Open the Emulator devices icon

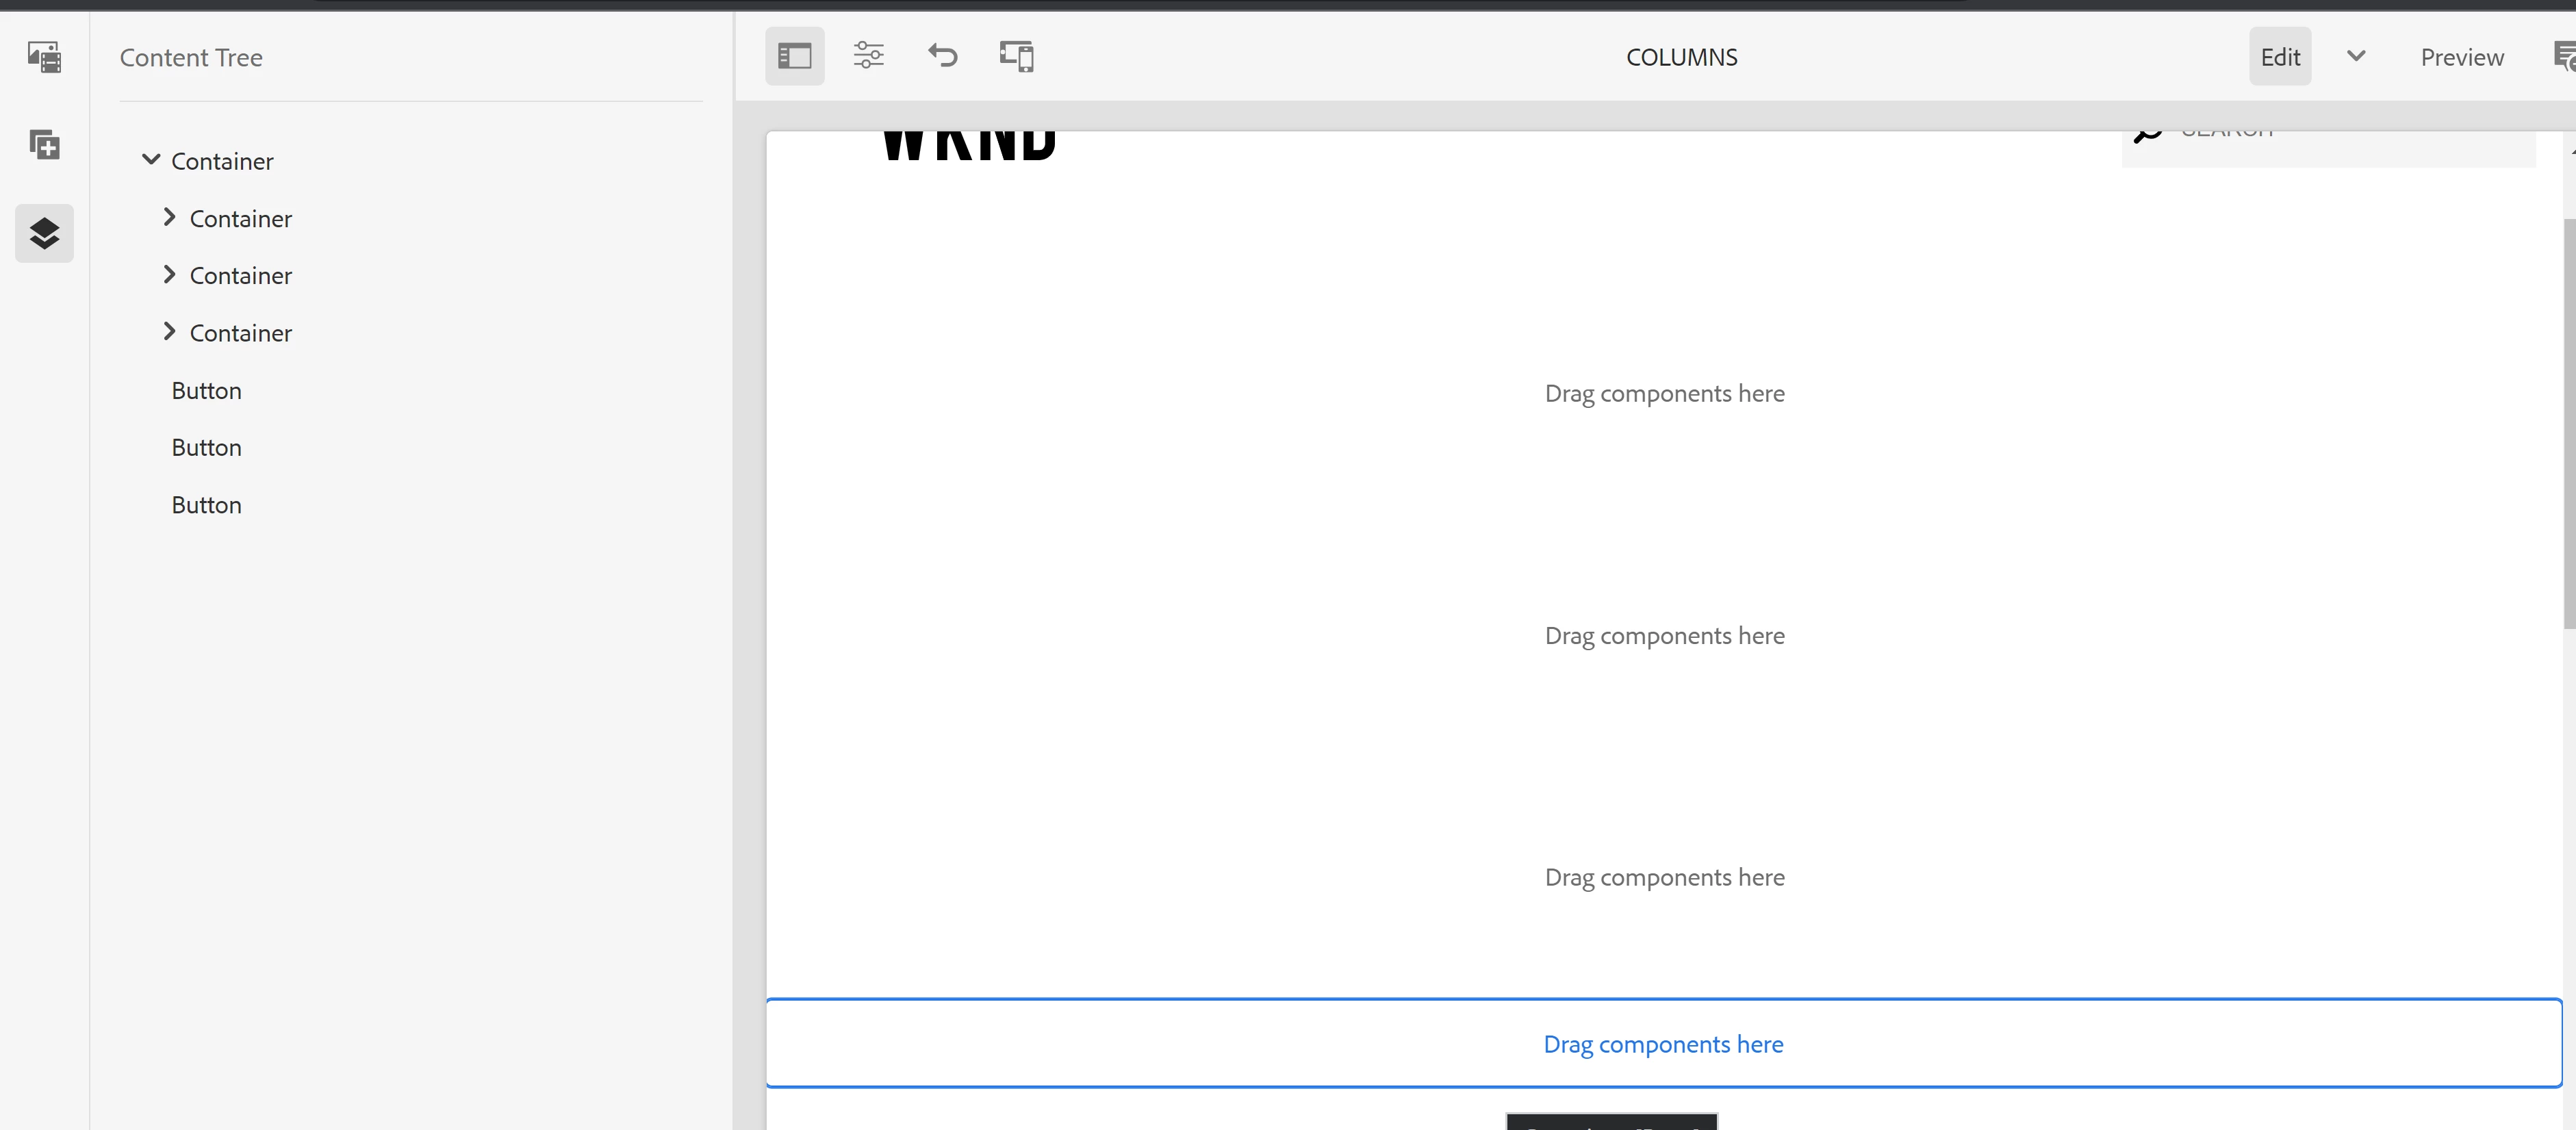pos(1016,56)
